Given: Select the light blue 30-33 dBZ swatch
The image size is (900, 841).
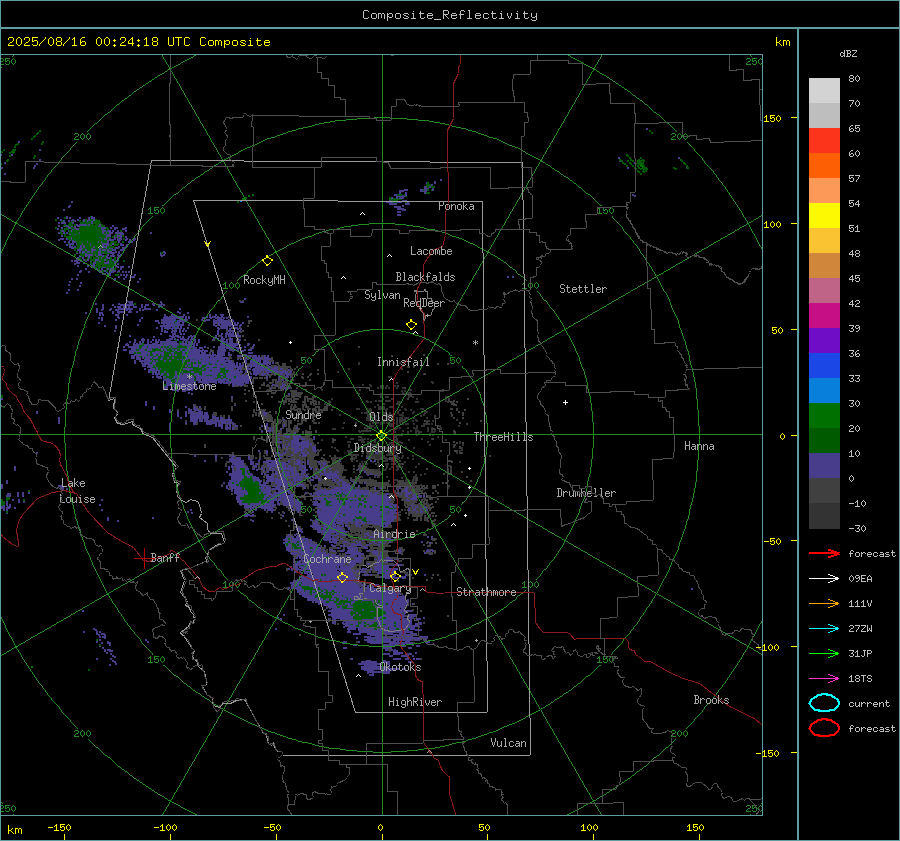Looking at the screenshot, I should [x=824, y=390].
